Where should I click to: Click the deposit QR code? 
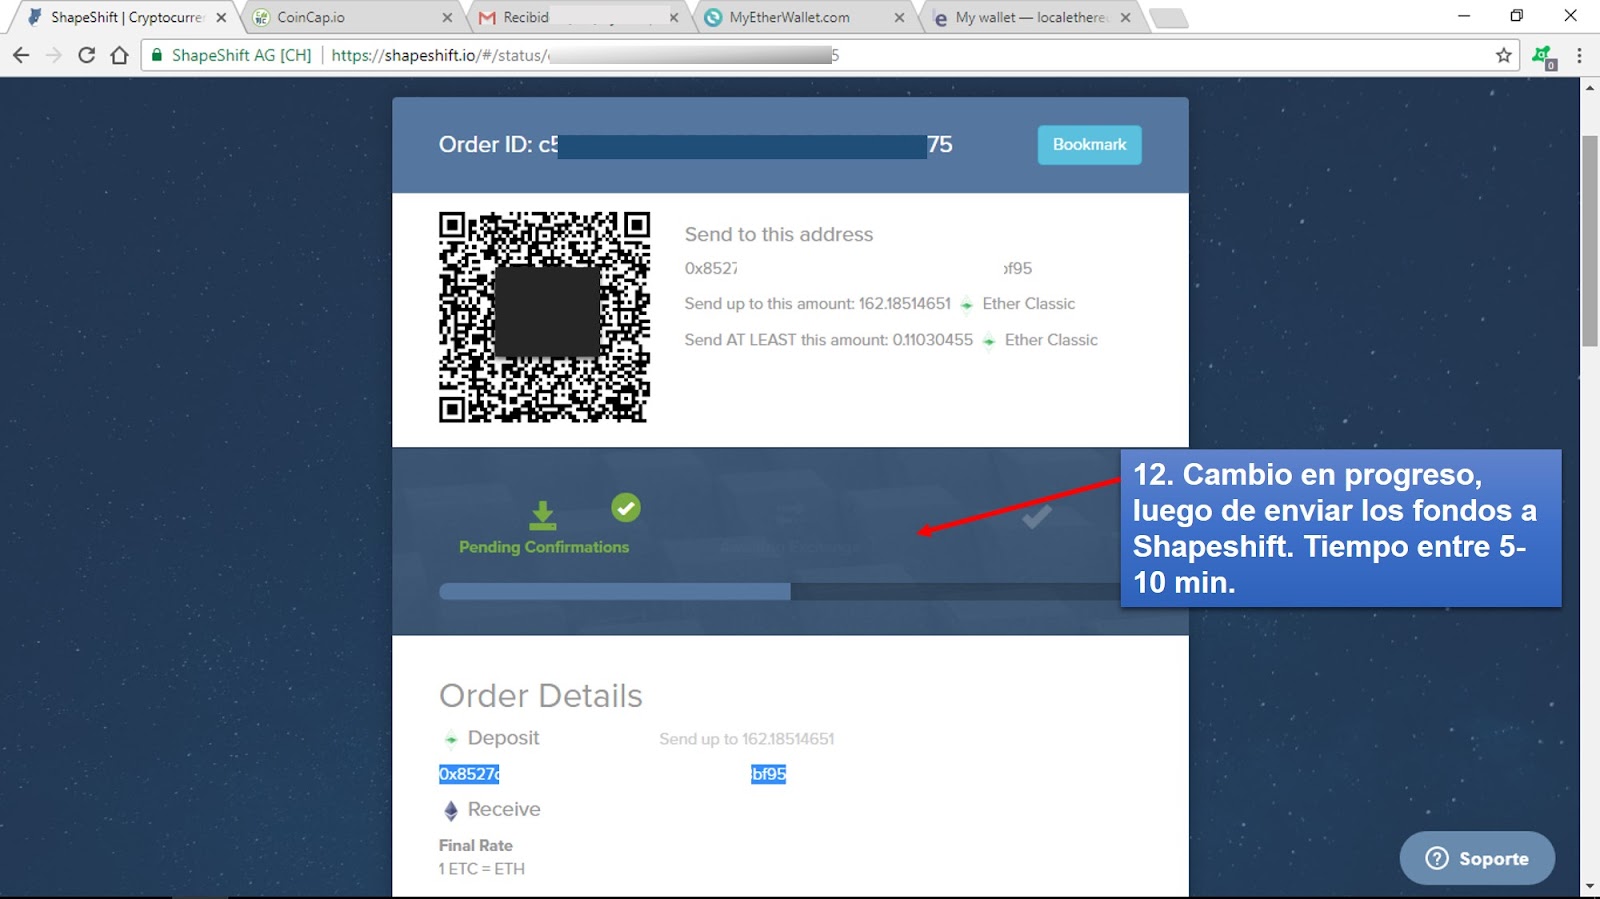(x=545, y=317)
